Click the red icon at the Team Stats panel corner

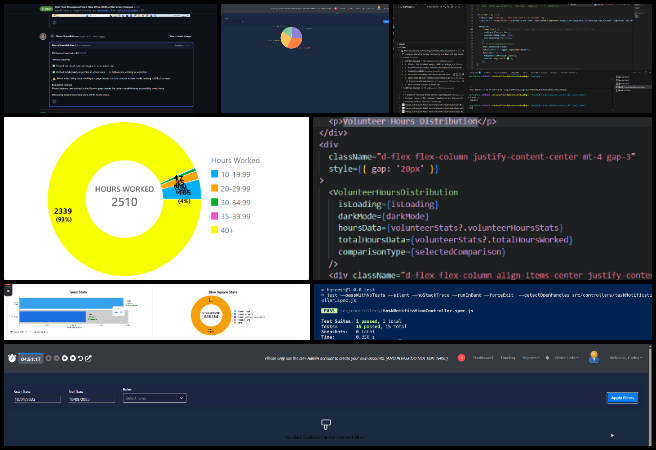click(9, 290)
